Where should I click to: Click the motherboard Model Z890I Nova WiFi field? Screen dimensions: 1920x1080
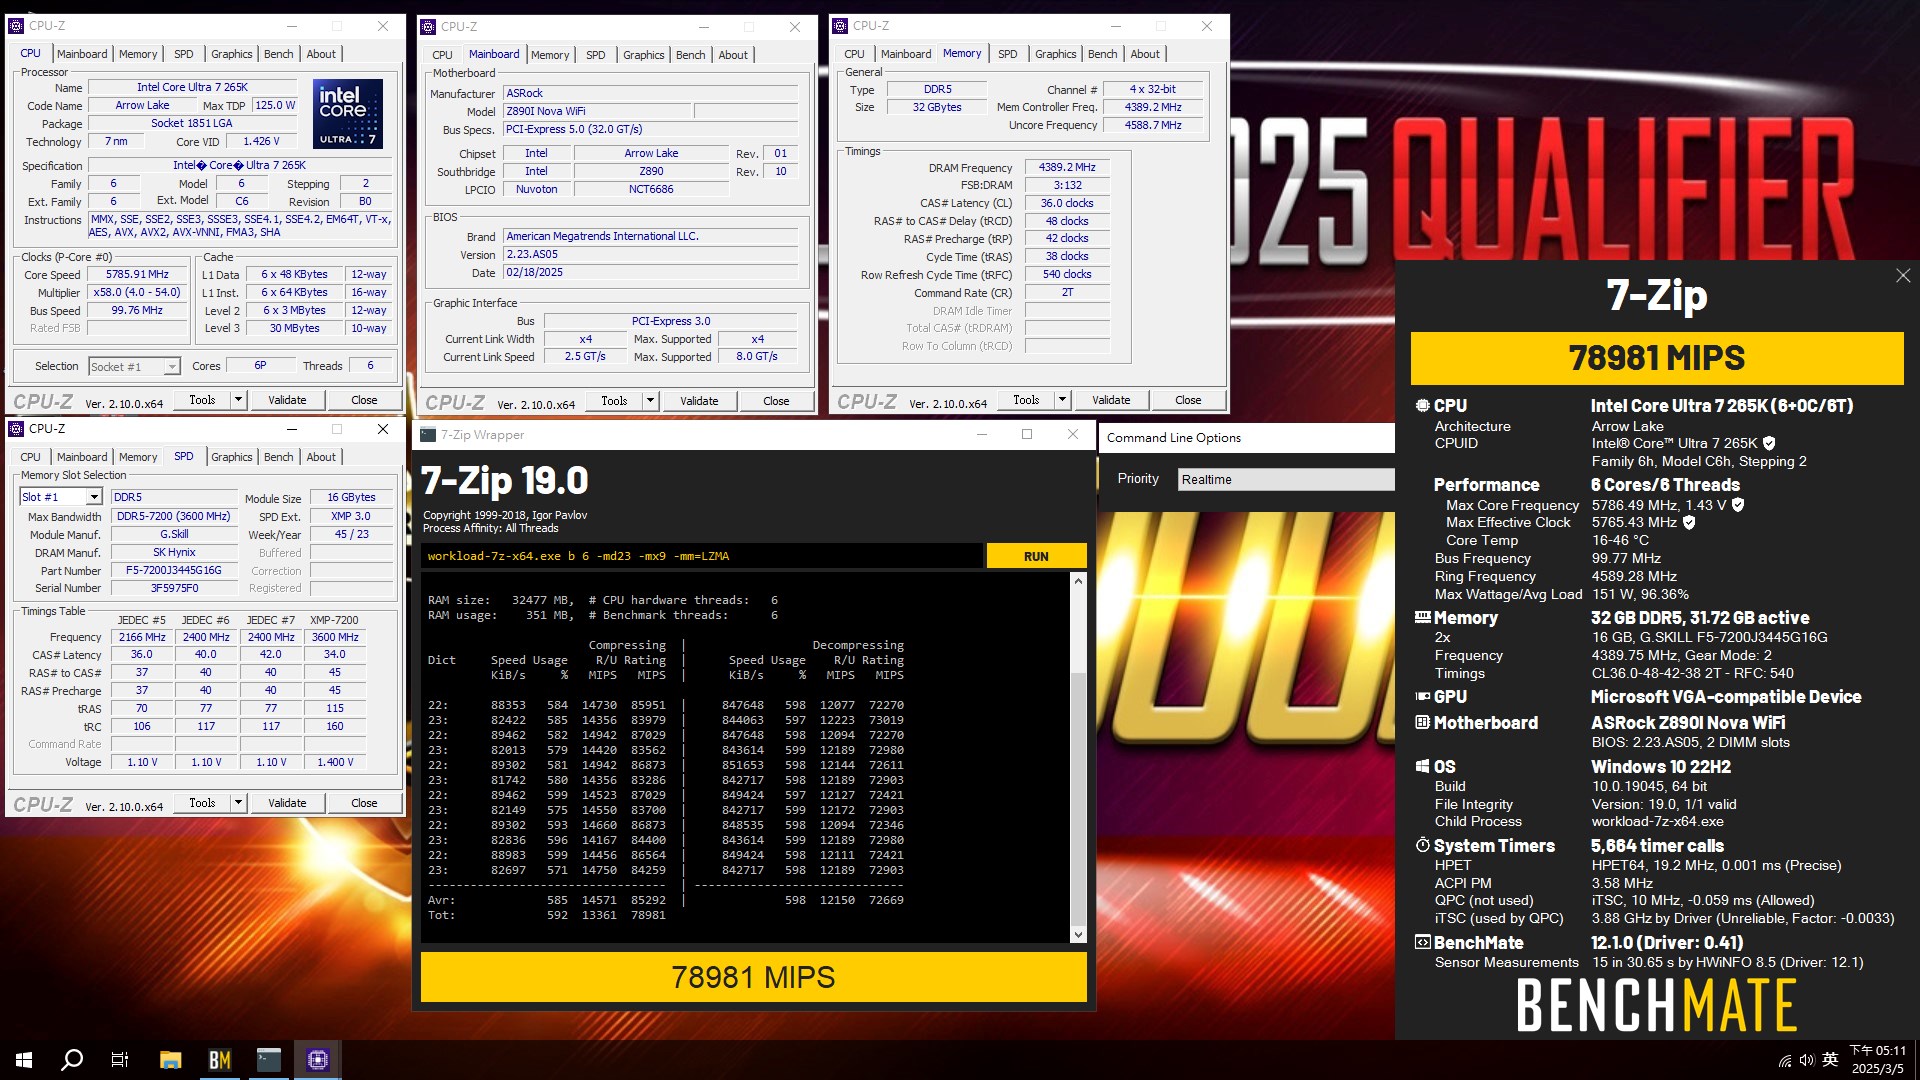pyautogui.click(x=597, y=112)
